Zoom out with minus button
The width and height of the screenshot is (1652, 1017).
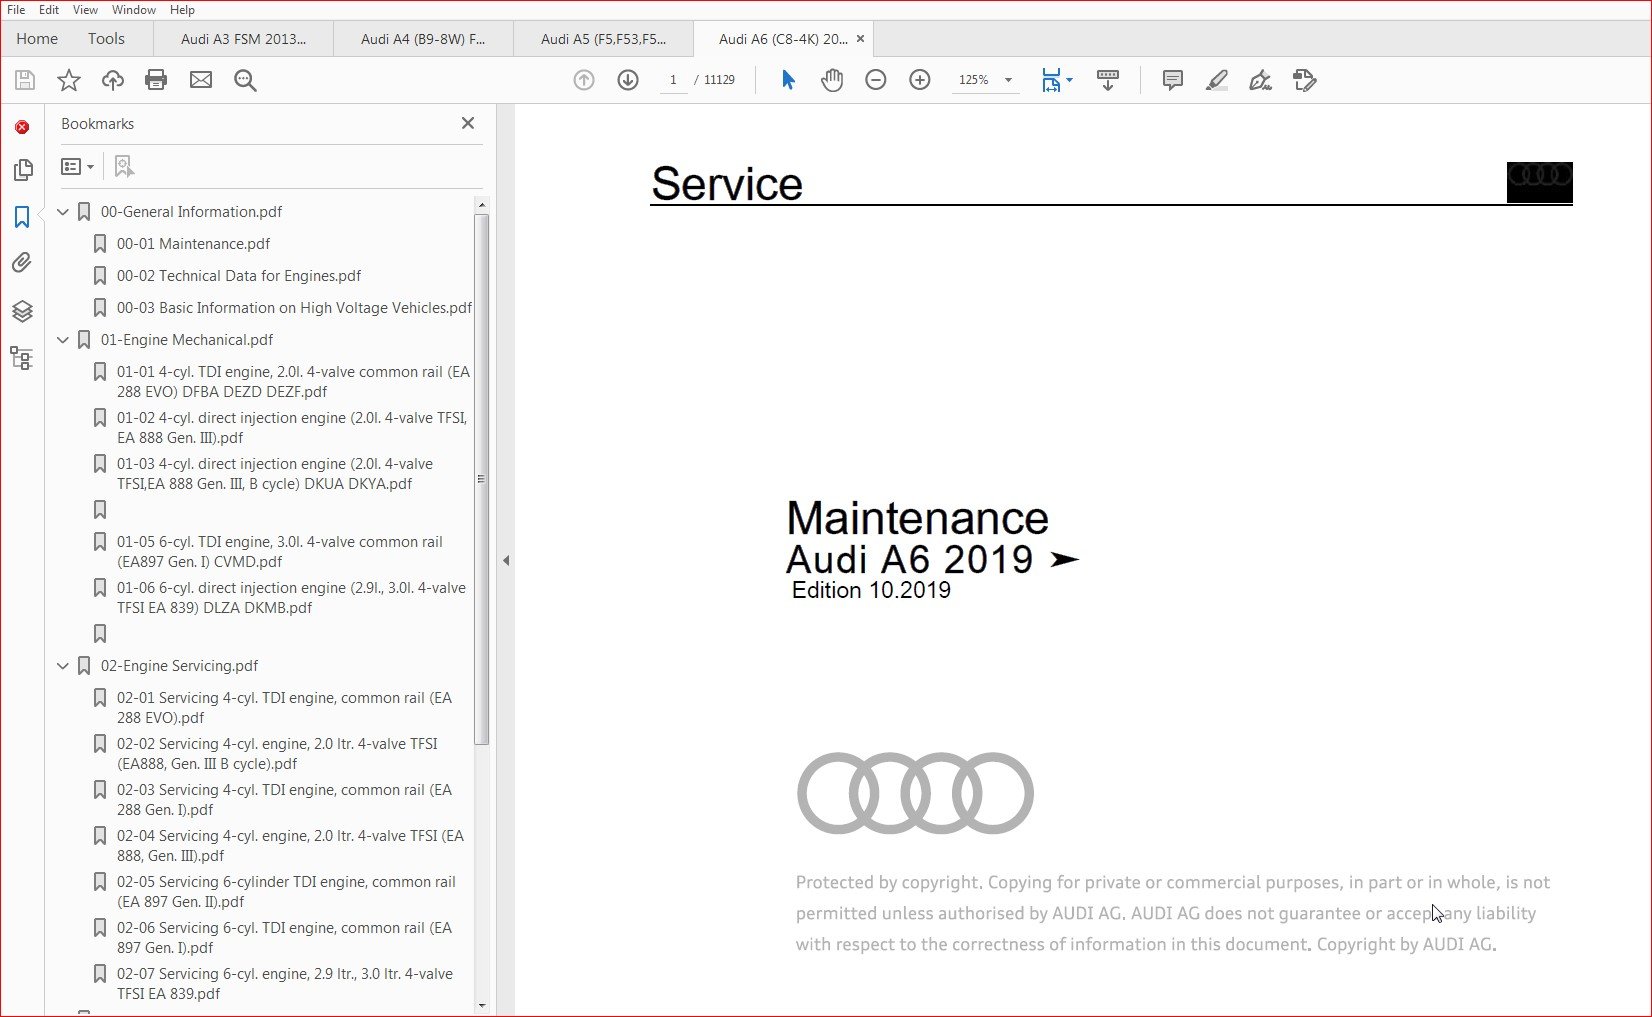(876, 80)
